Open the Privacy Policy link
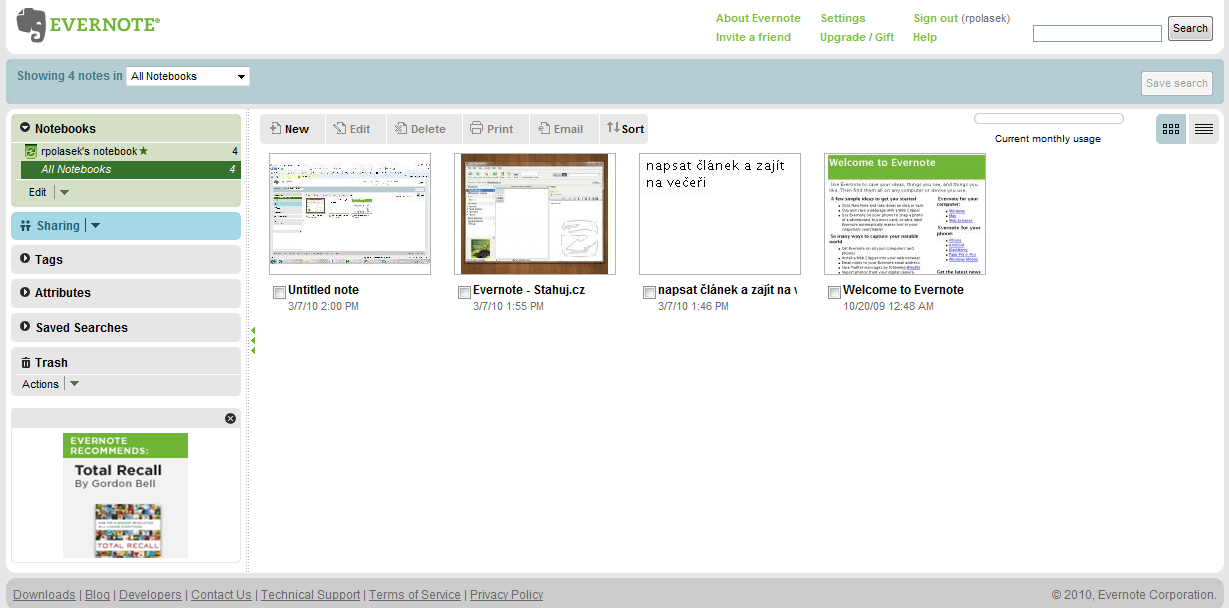Screen dimensions: 1229x608 click(506, 595)
